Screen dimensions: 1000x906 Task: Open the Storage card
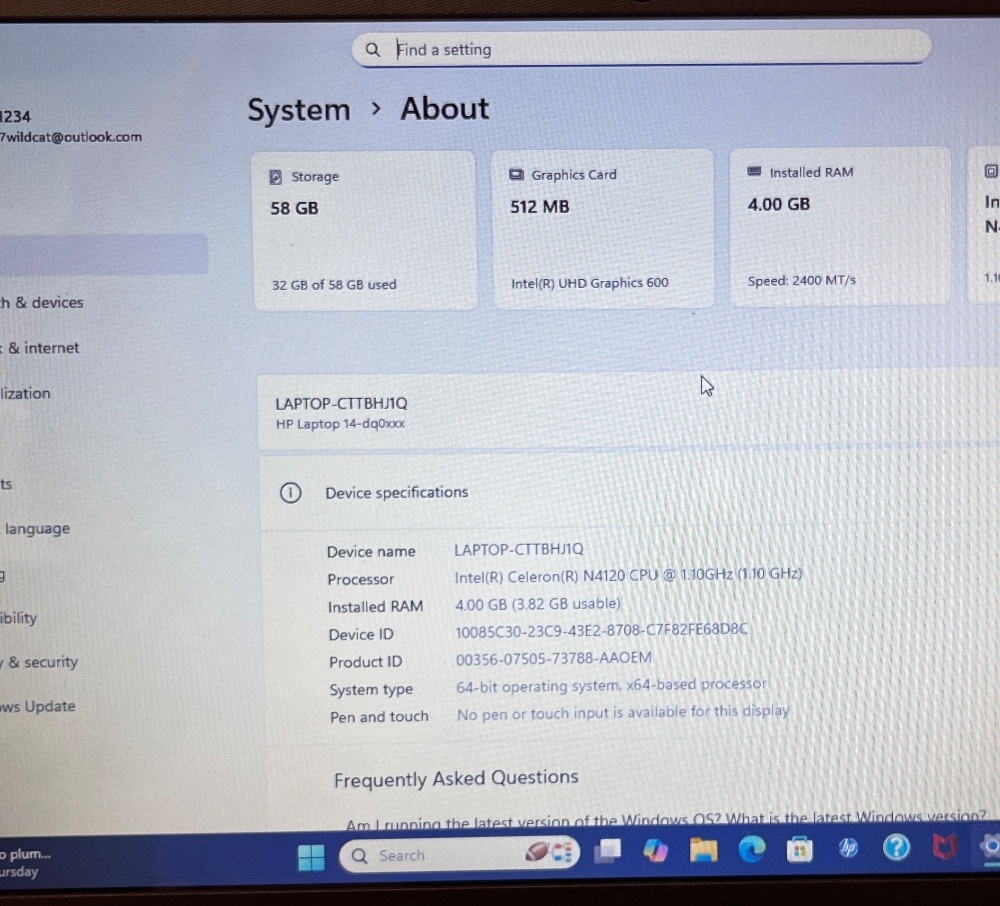tap(363, 230)
